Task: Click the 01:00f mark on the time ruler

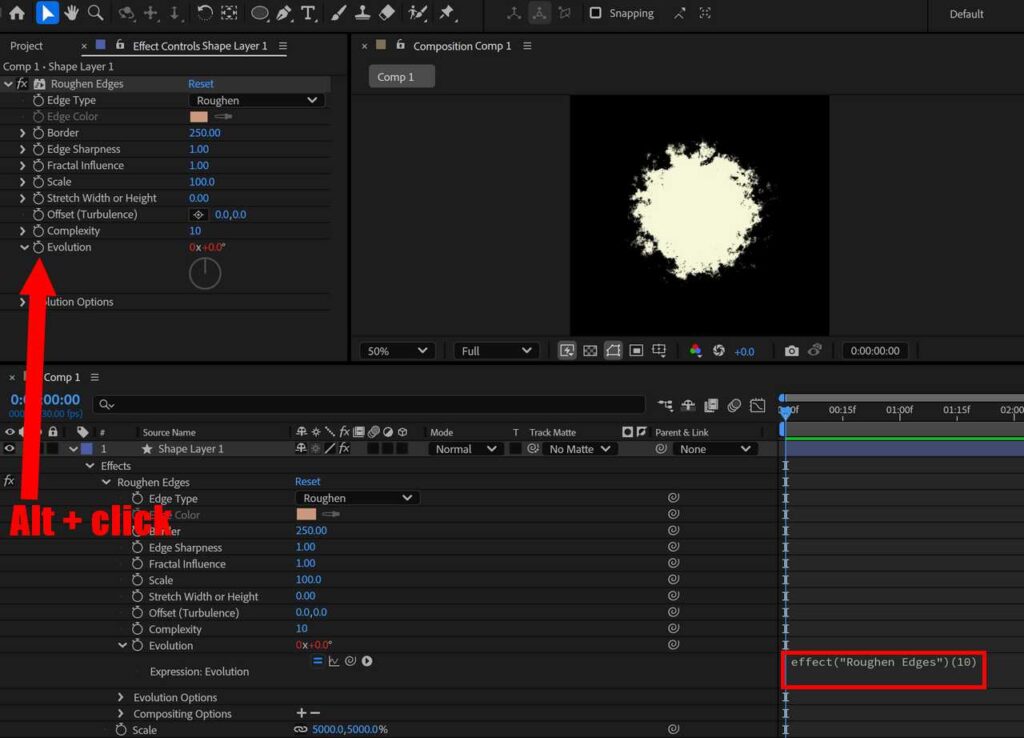Action: click(x=899, y=409)
